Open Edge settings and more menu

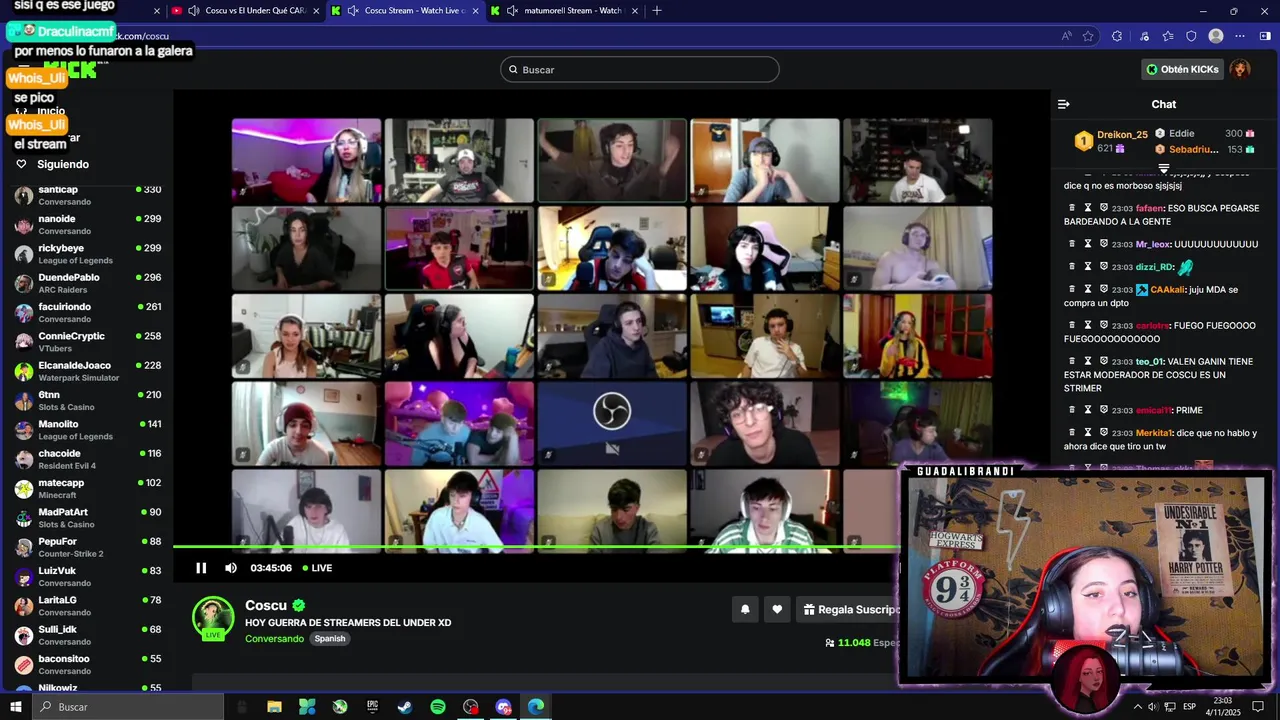click(x=1240, y=36)
